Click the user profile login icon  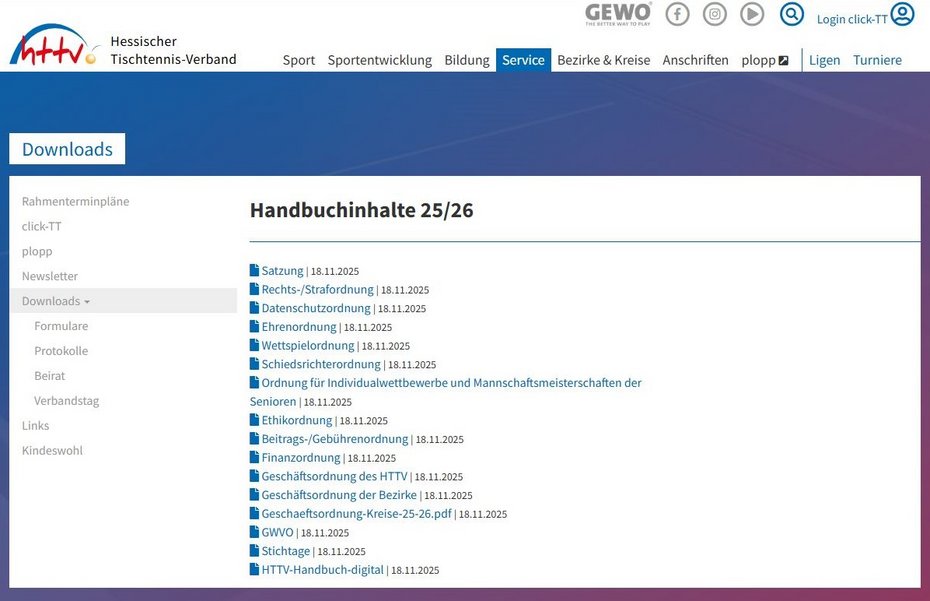tap(903, 14)
